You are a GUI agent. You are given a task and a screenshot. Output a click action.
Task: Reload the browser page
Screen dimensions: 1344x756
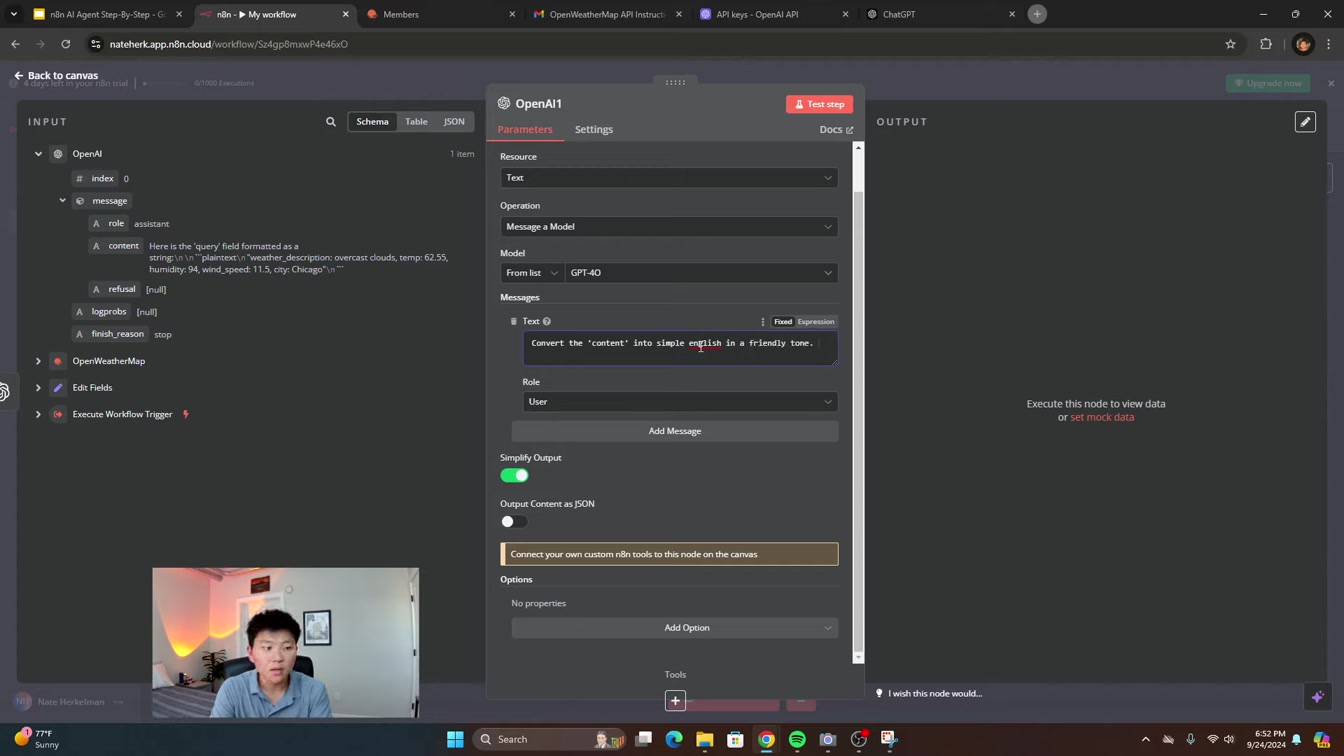tap(66, 44)
